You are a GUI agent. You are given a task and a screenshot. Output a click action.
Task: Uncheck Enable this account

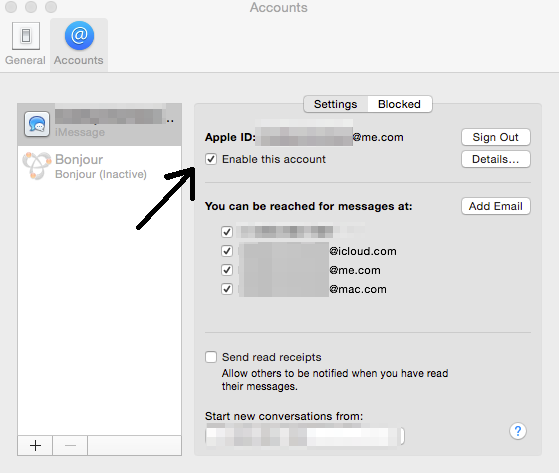pyautogui.click(x=211, y=159)
